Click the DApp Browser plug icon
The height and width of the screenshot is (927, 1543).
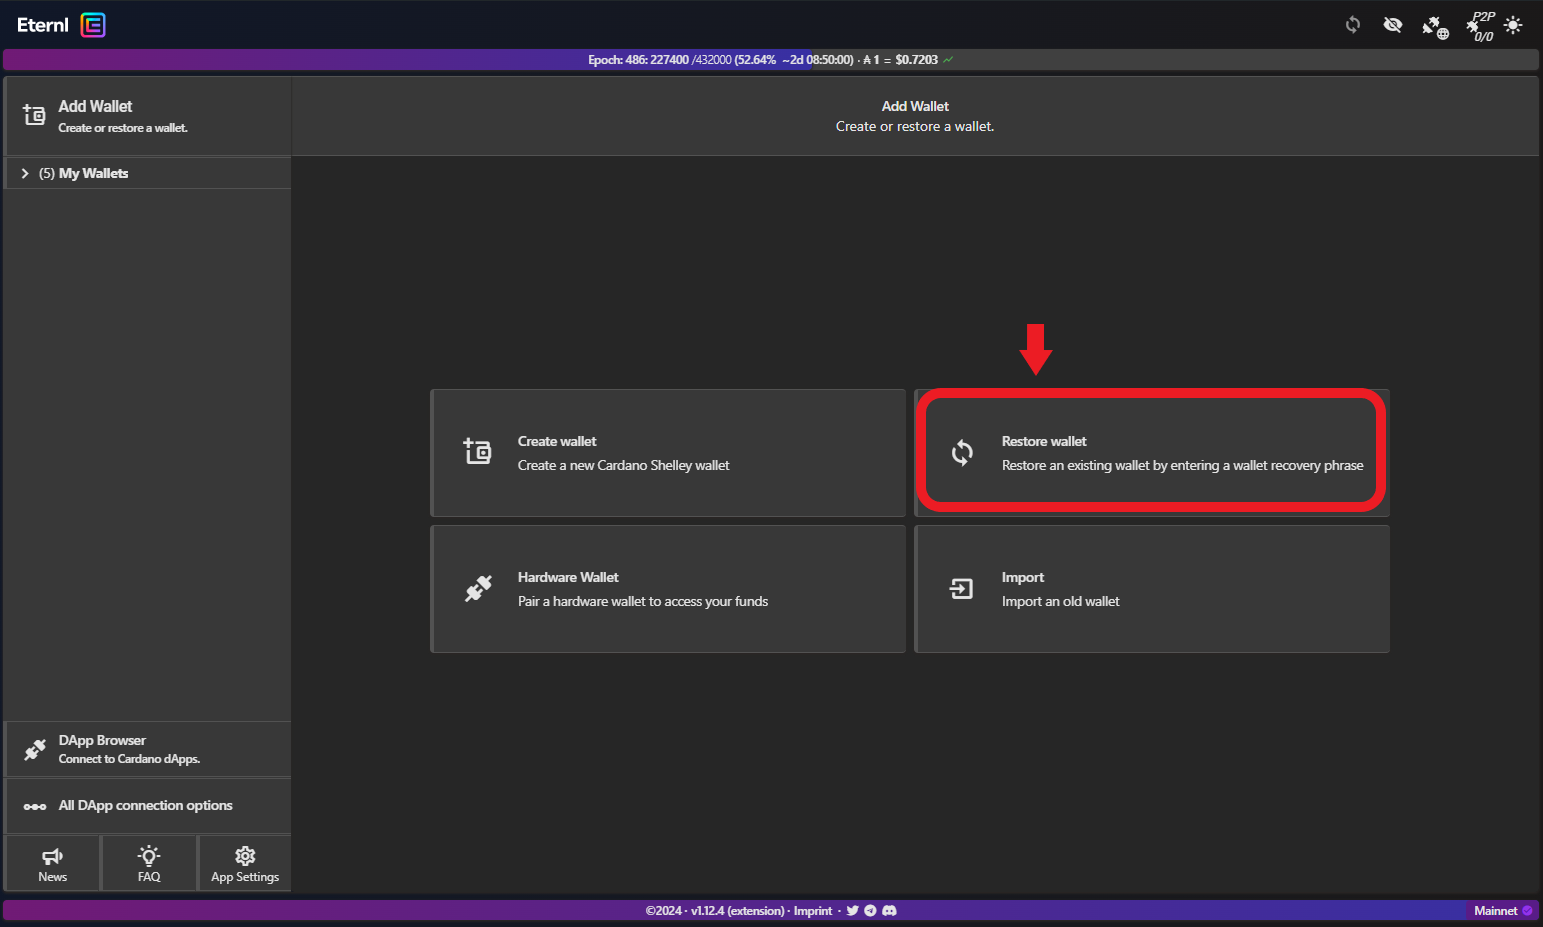[x=35, y=749]
